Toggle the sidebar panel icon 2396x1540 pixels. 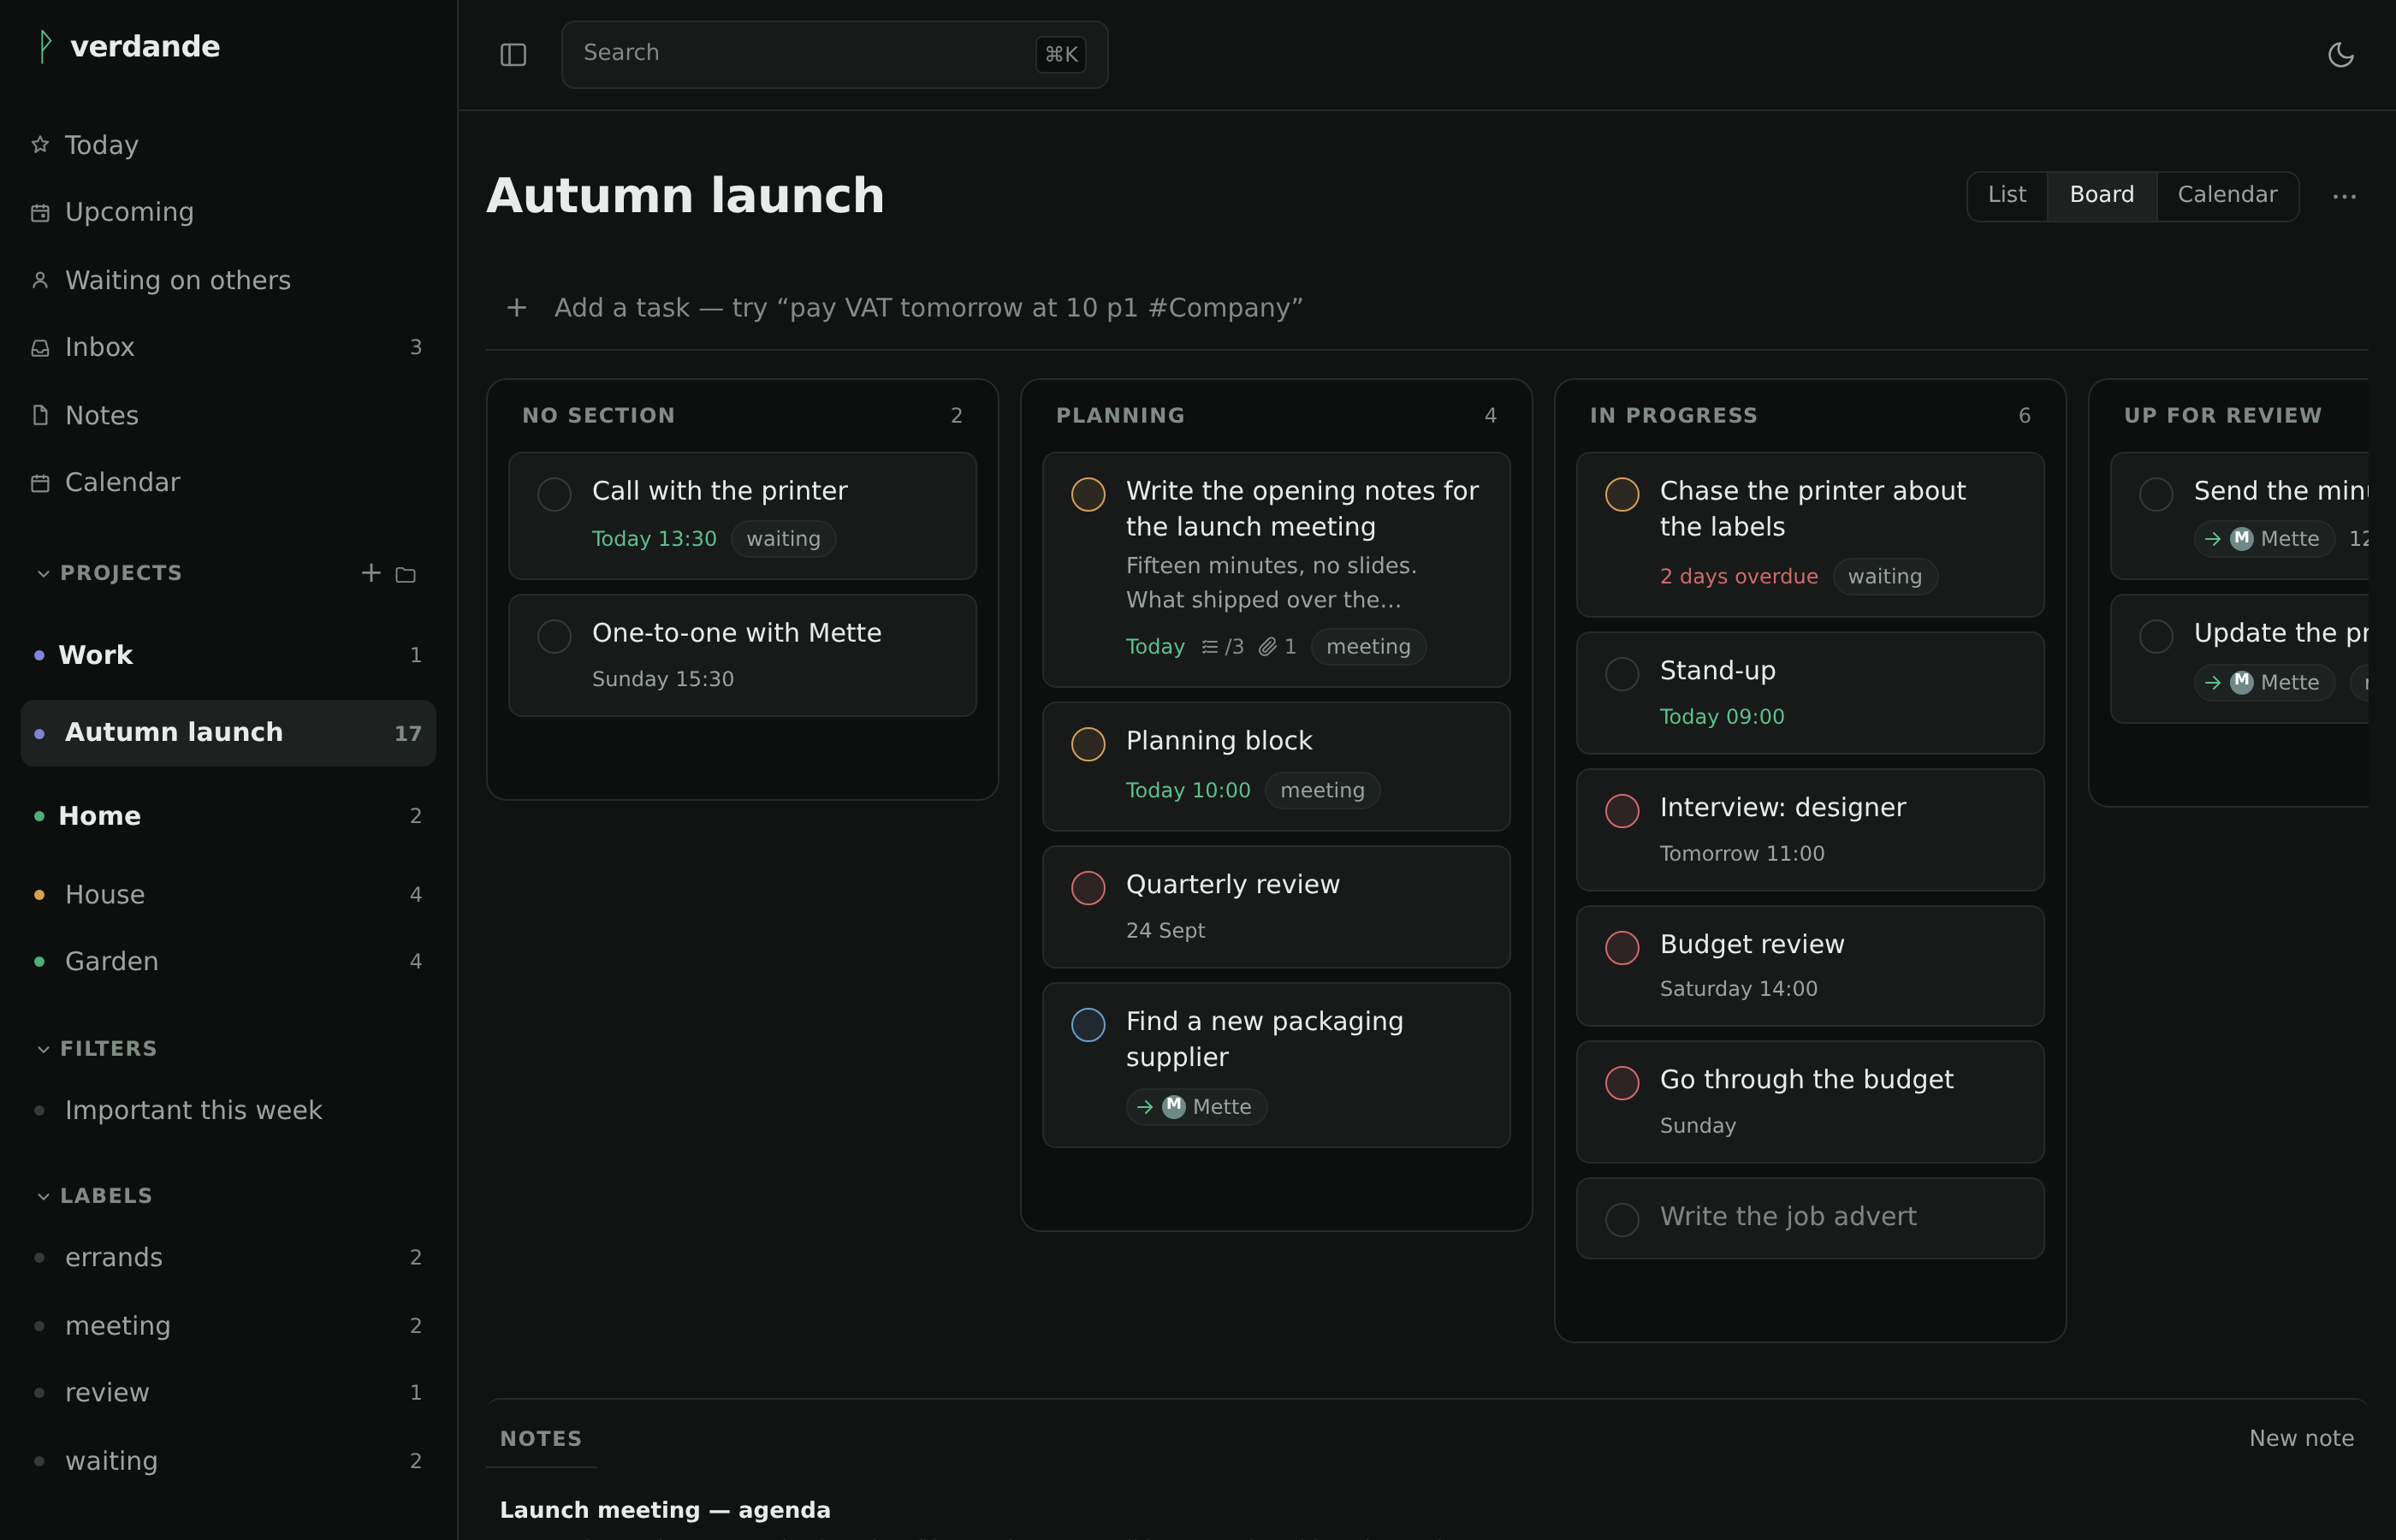(x=513, y=55)
